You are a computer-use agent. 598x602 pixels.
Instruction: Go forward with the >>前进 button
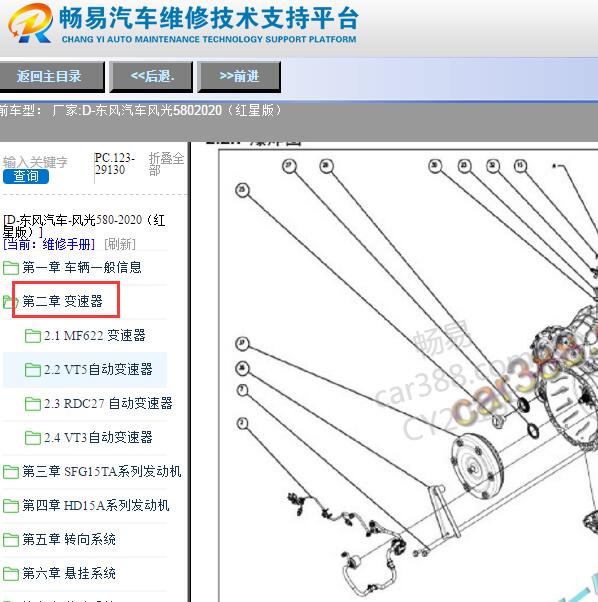(239, 76)
